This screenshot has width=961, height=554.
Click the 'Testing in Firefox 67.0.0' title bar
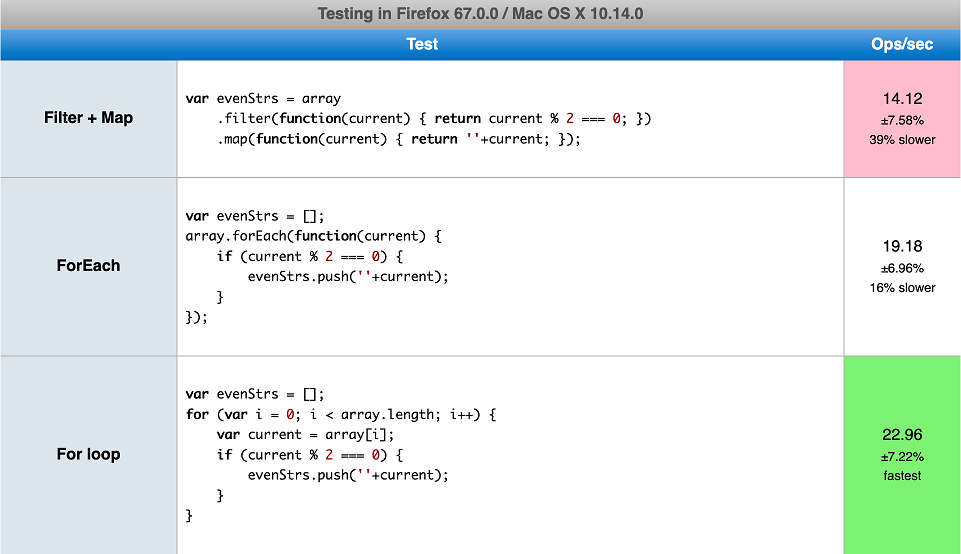(480, 14)
